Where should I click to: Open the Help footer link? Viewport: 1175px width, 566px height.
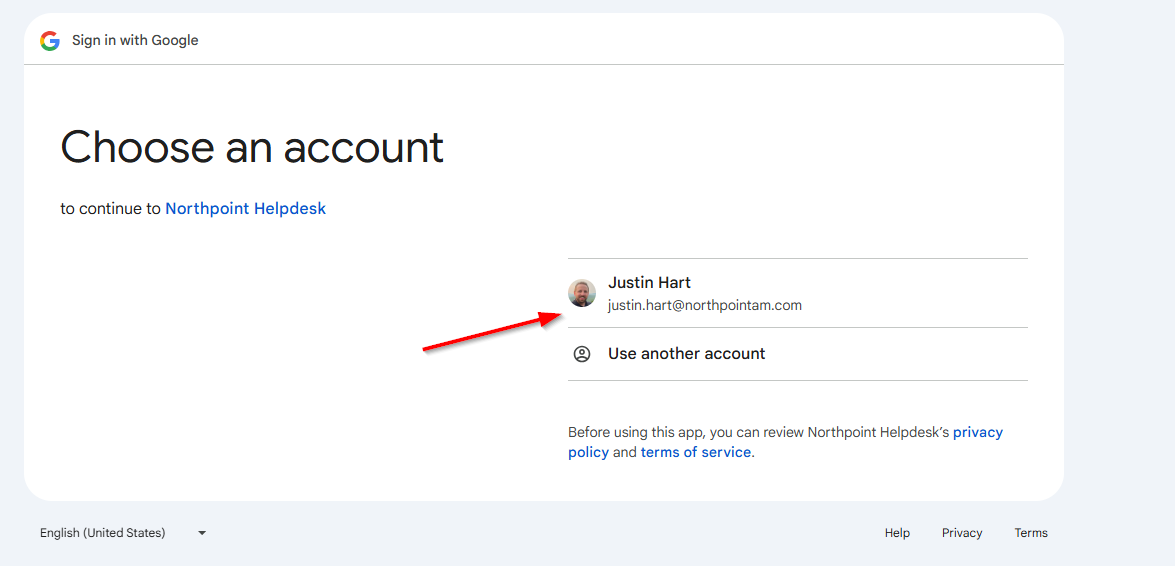click(x=897, y=533)
